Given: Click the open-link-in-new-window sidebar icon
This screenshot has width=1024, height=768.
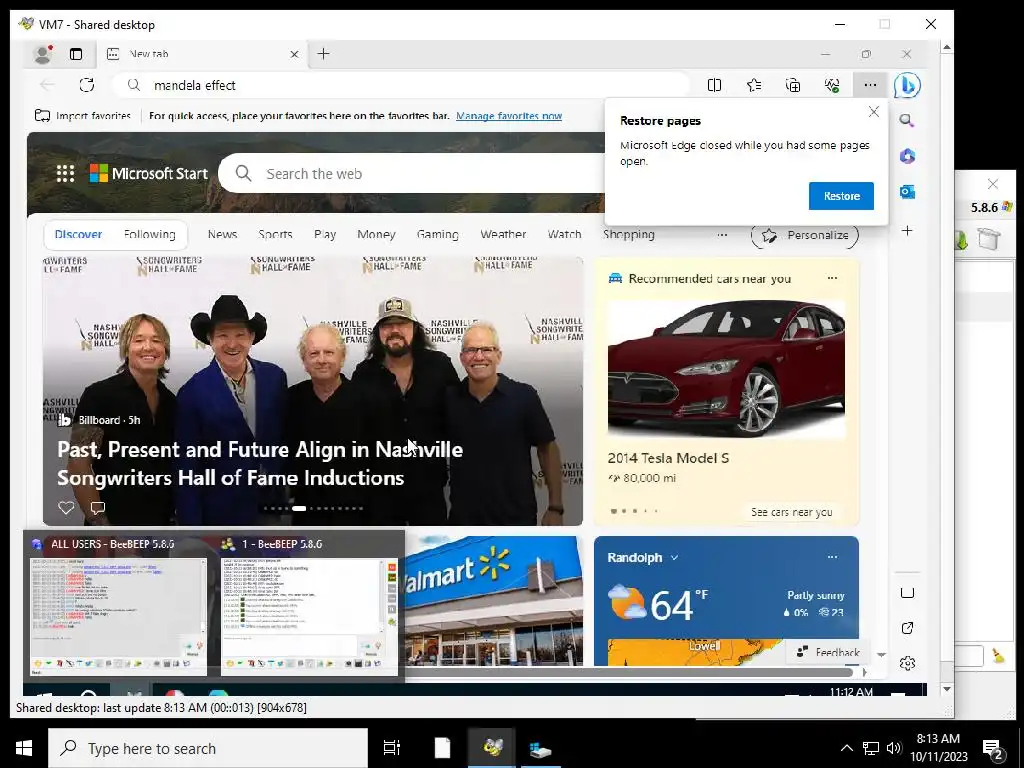Looking at the screenshot, I should (907, 628).
